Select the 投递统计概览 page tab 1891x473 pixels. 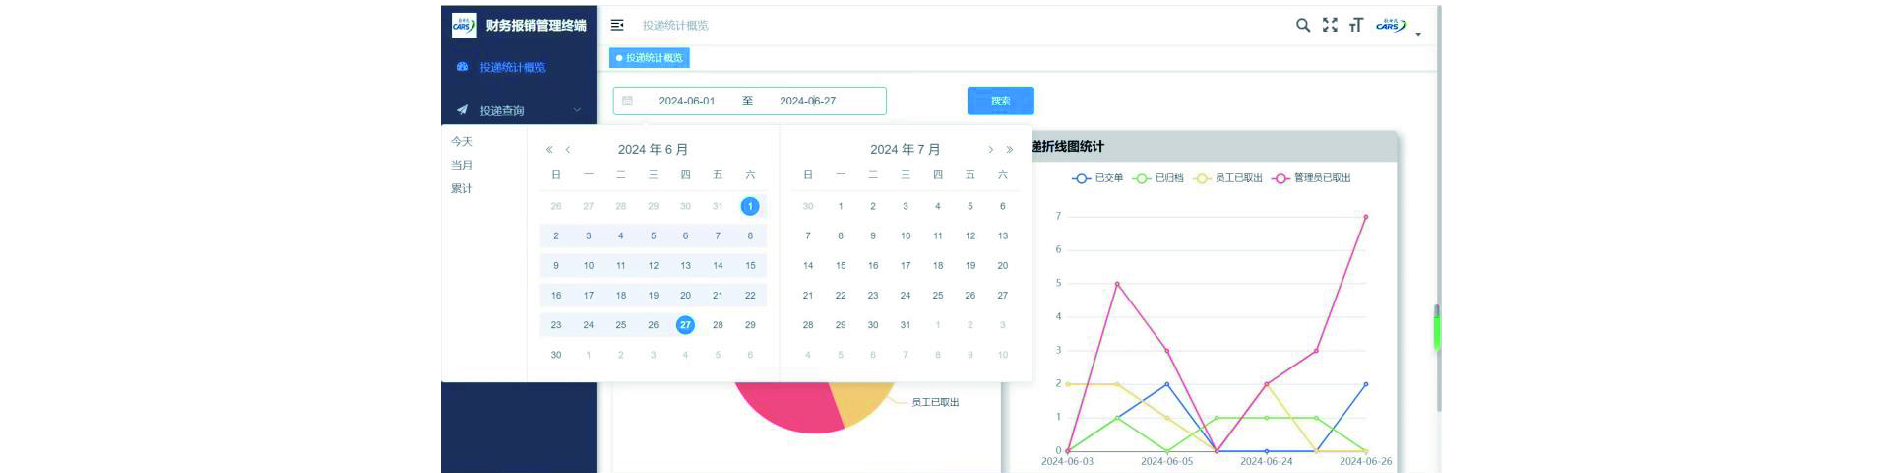coord(649,58)
